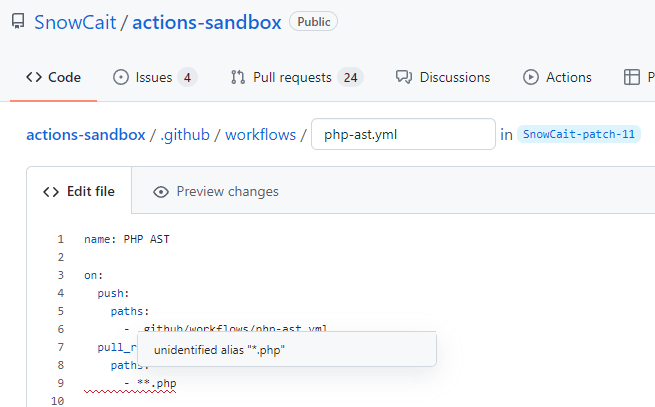Click the php-ast.yml filename input field
Viewport: 655px width, 407px height.
(404, 134)
